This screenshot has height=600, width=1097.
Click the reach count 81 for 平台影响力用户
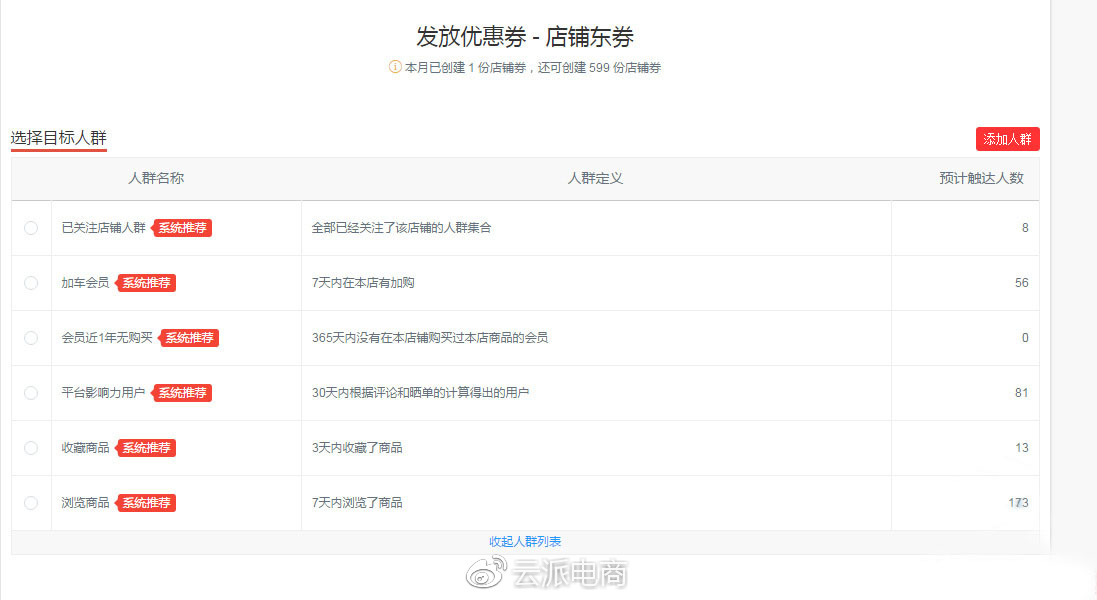tap(1021, 392)
